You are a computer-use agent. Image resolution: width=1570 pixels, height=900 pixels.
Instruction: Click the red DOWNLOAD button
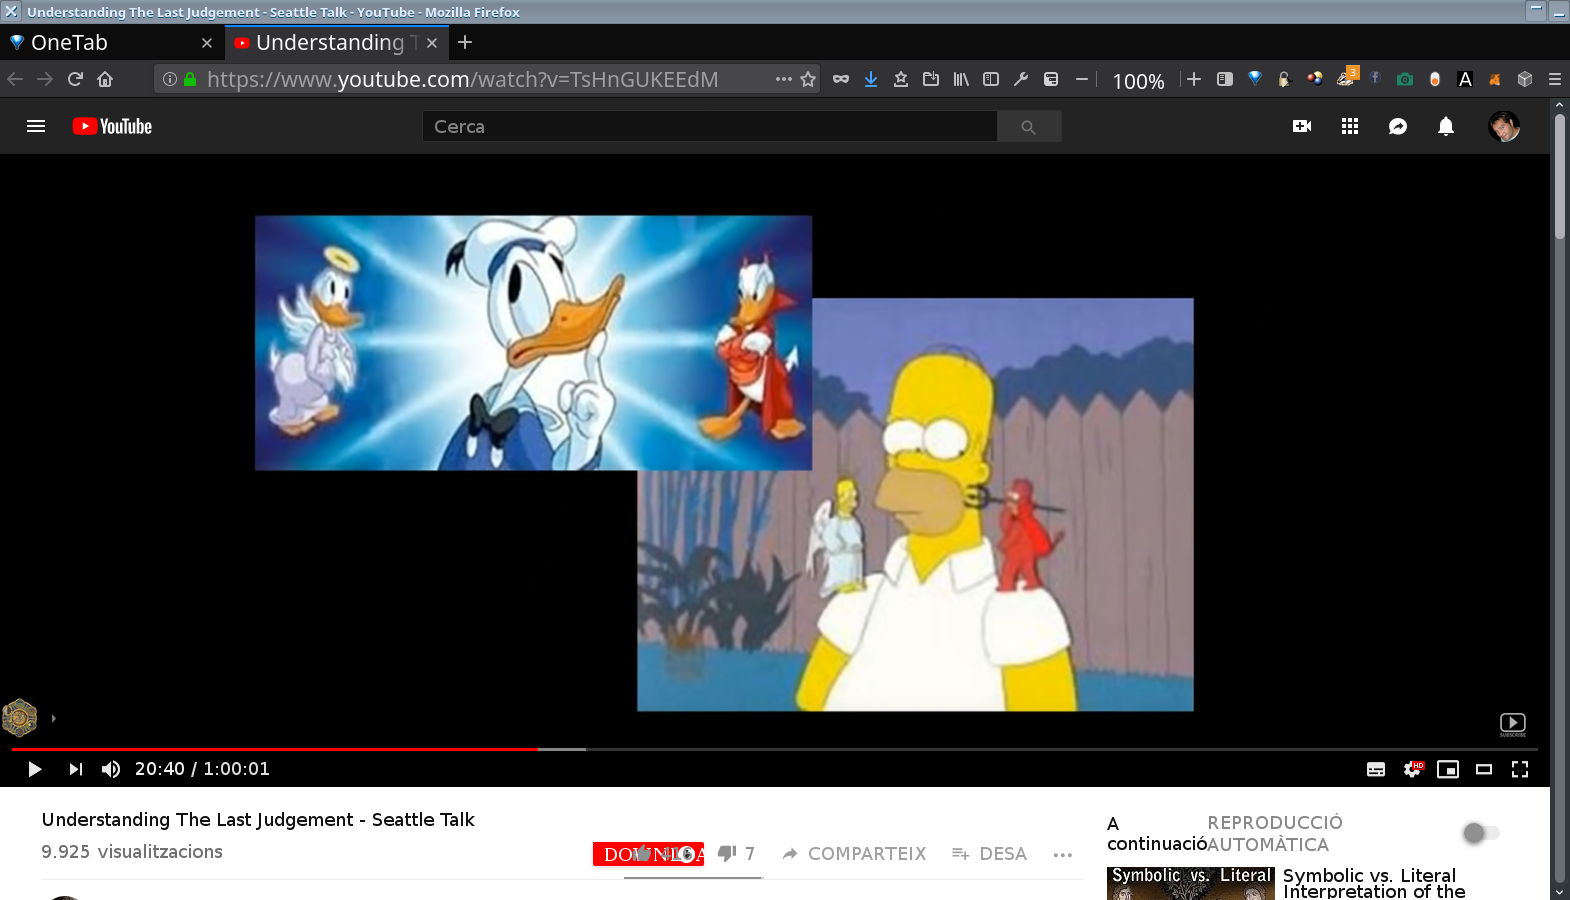[x=648, y=854]
